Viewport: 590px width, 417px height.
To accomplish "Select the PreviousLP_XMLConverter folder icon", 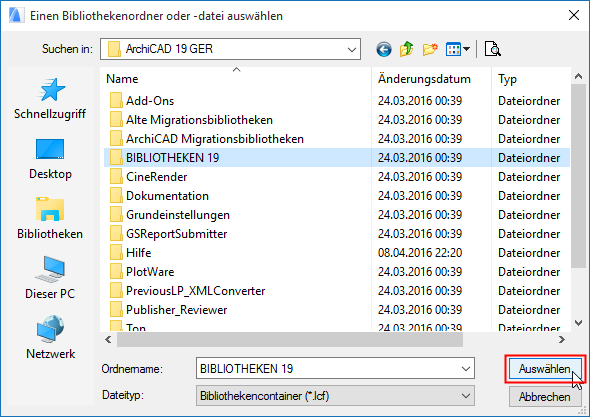I will coord(116,291).
